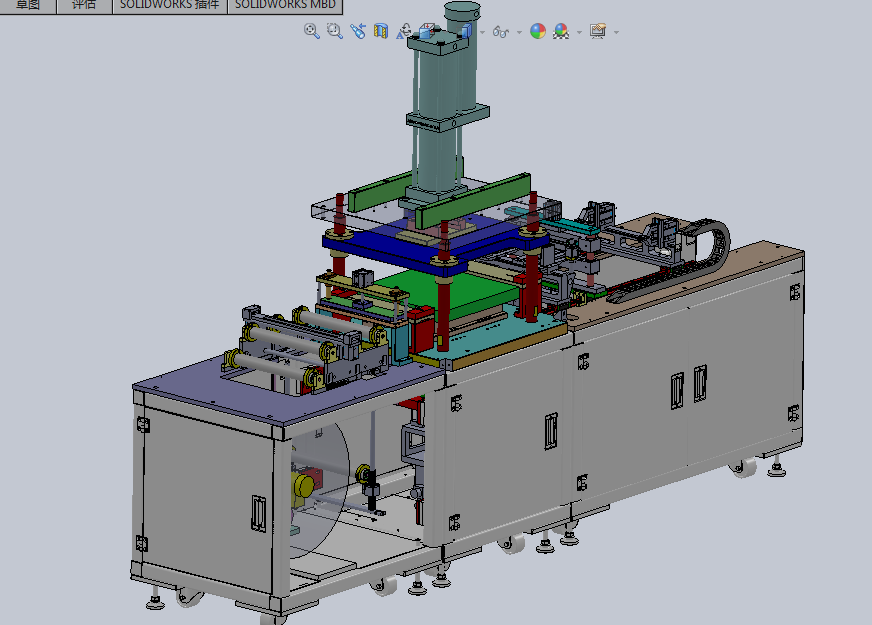872x625 pixels.
Task: Open the SOLIDWORKS 插件 tab
Action: pyautogui.click(x=169, y=5)
